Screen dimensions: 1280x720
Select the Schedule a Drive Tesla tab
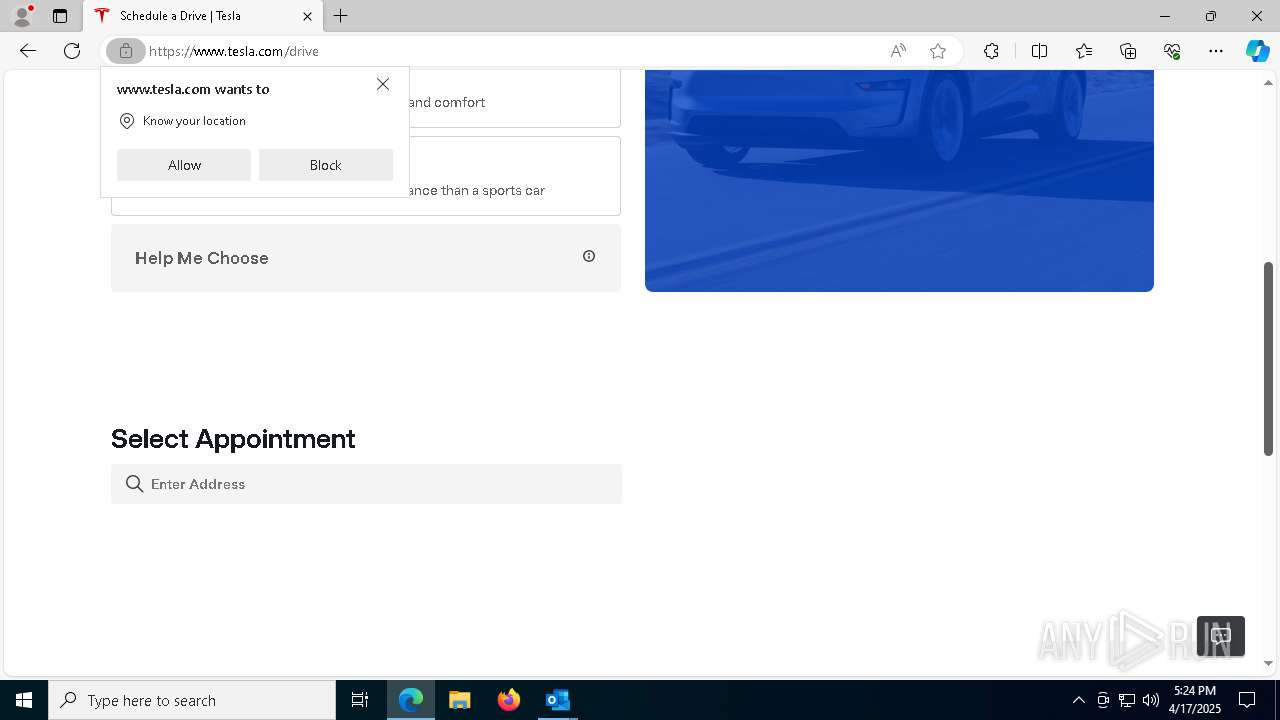pyautogui.click(x=205, y=16)
